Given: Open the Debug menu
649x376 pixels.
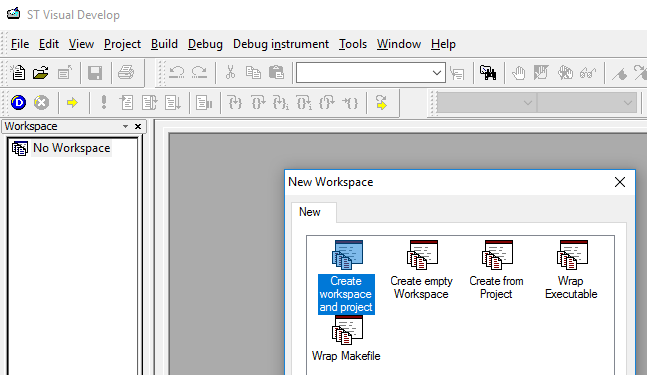Looking at the screenshot, I should [x=205, y=44].
